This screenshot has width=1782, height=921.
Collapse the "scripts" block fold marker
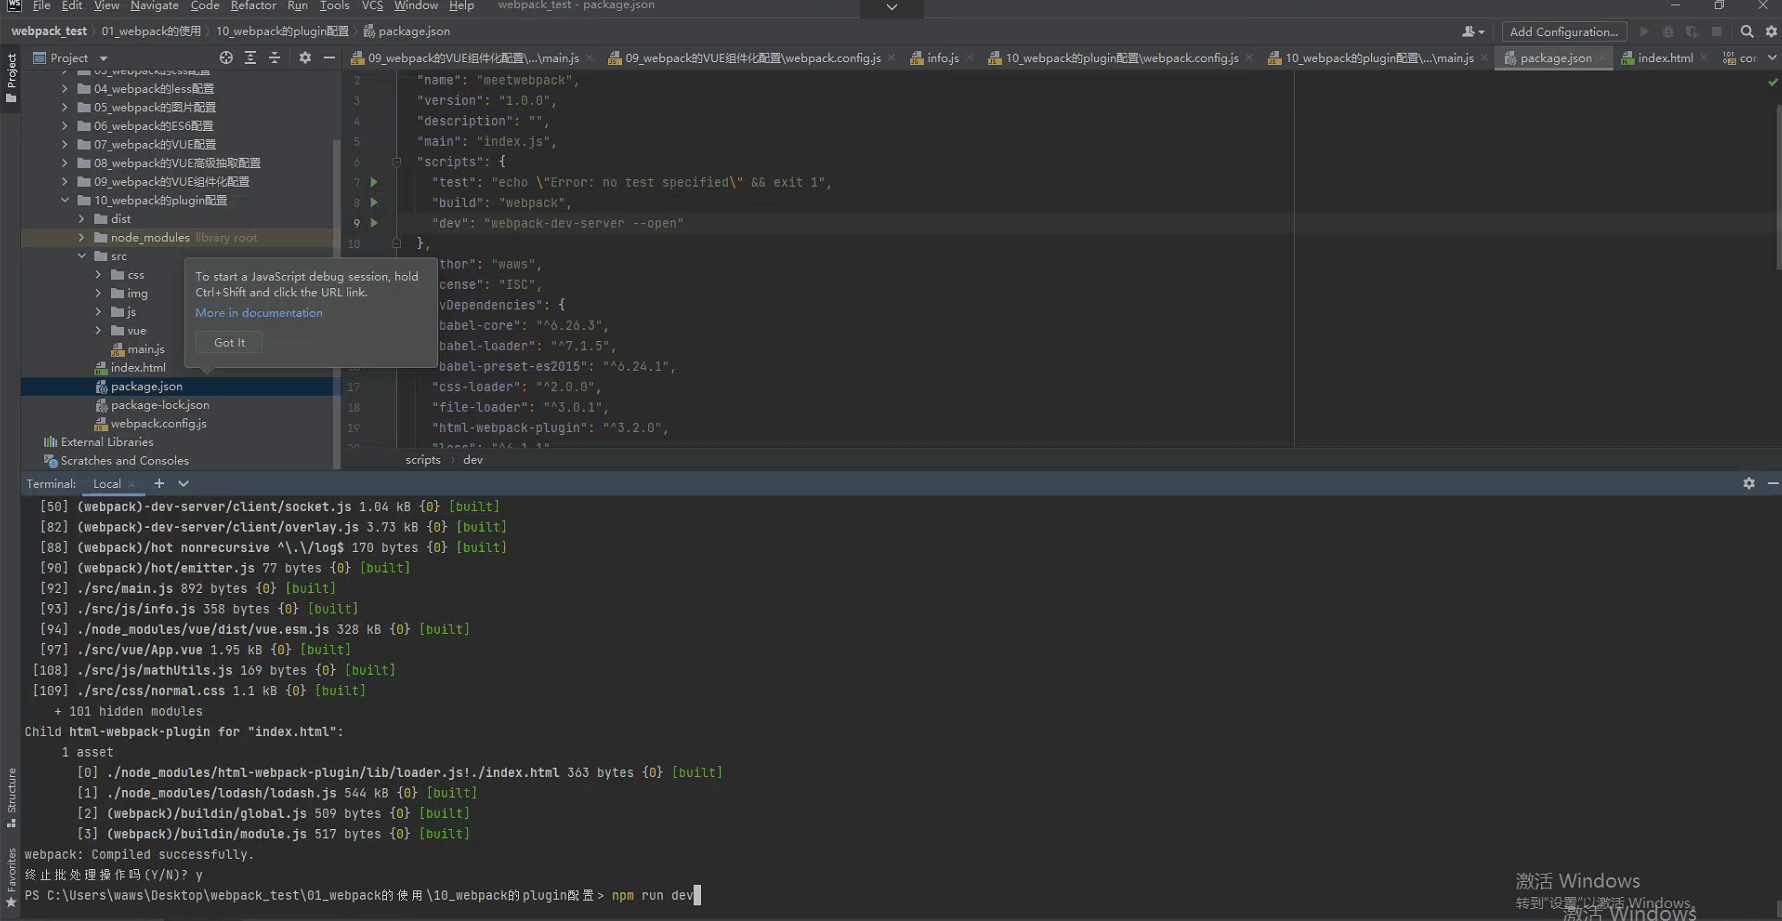coord(396,162)
